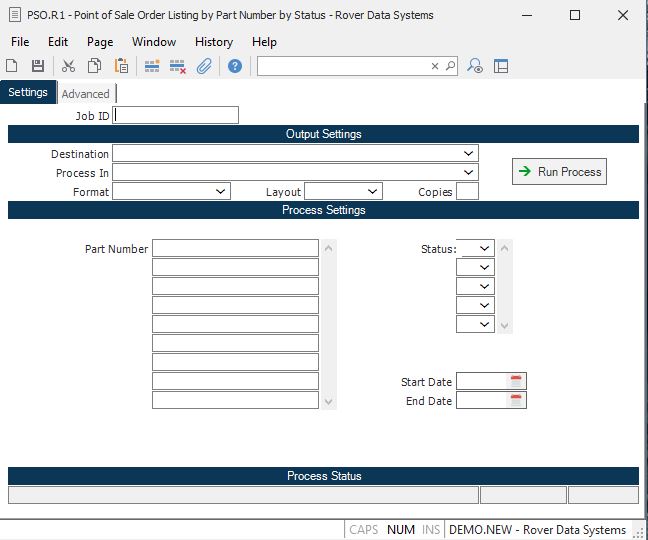
Task: Click the Cut scissors icon
Action: click(x=68, y=66)
